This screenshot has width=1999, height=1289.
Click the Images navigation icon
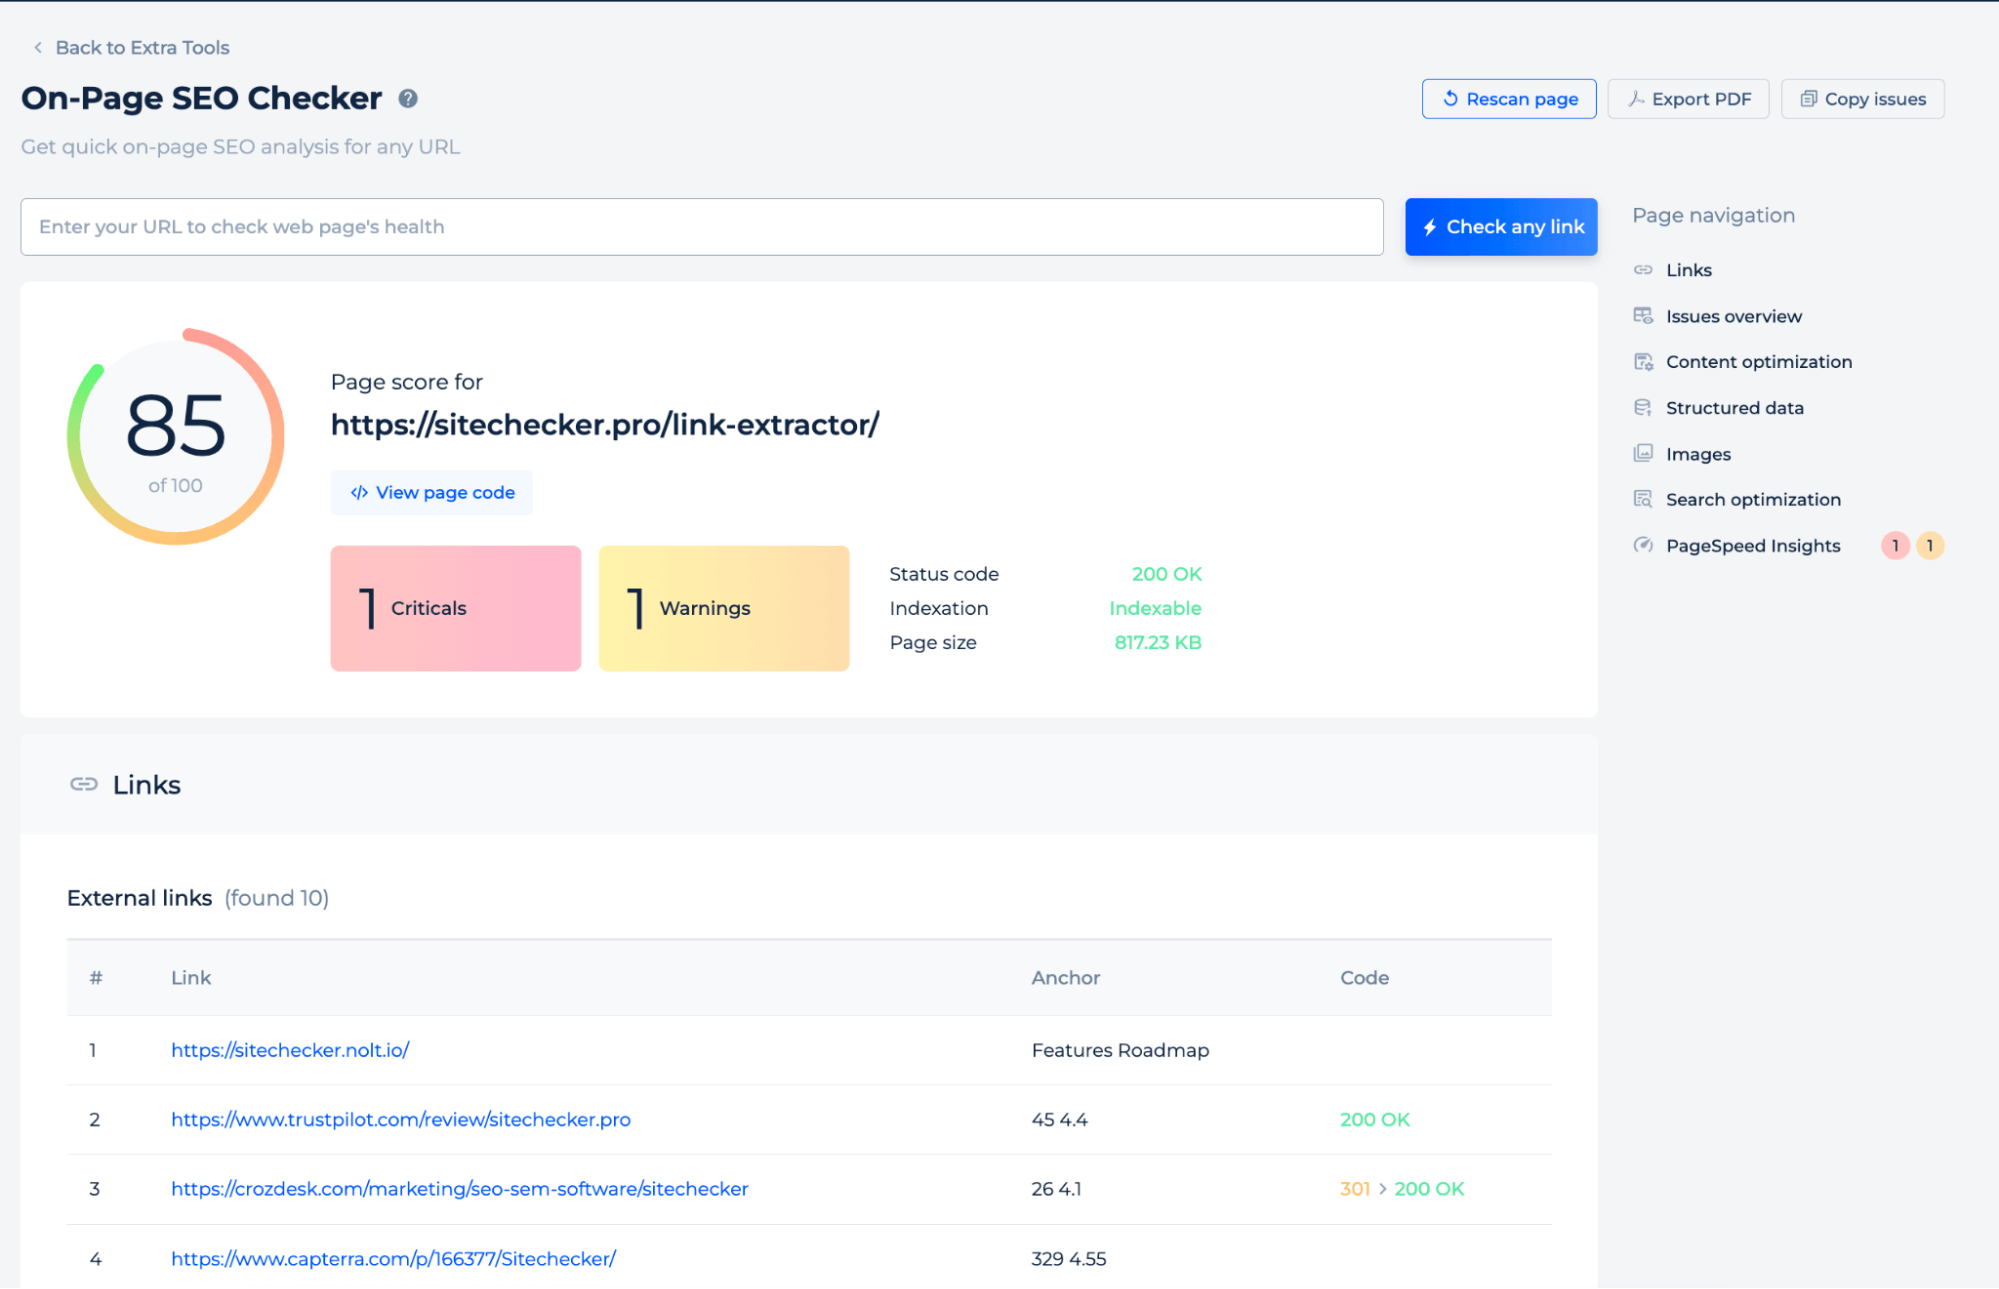(1643, 454)
